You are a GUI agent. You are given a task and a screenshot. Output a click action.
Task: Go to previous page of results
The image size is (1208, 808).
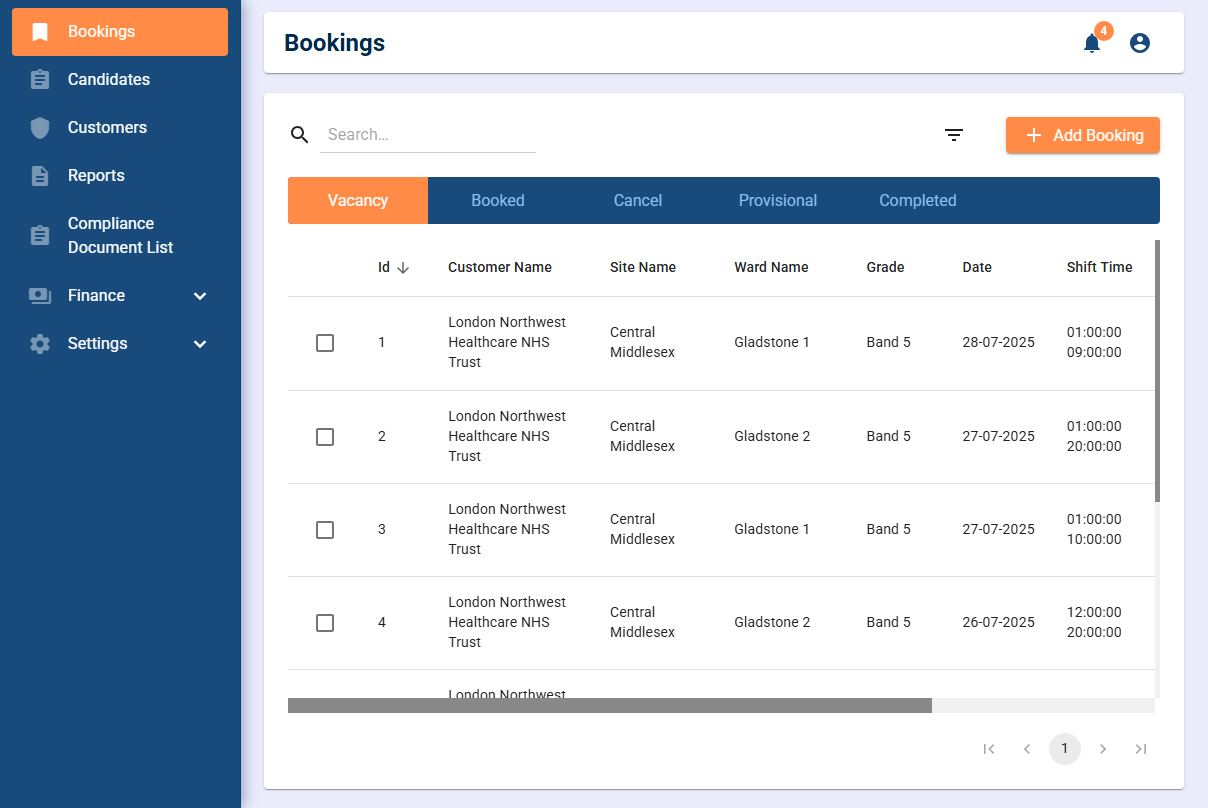click(x=1027, y=749)
